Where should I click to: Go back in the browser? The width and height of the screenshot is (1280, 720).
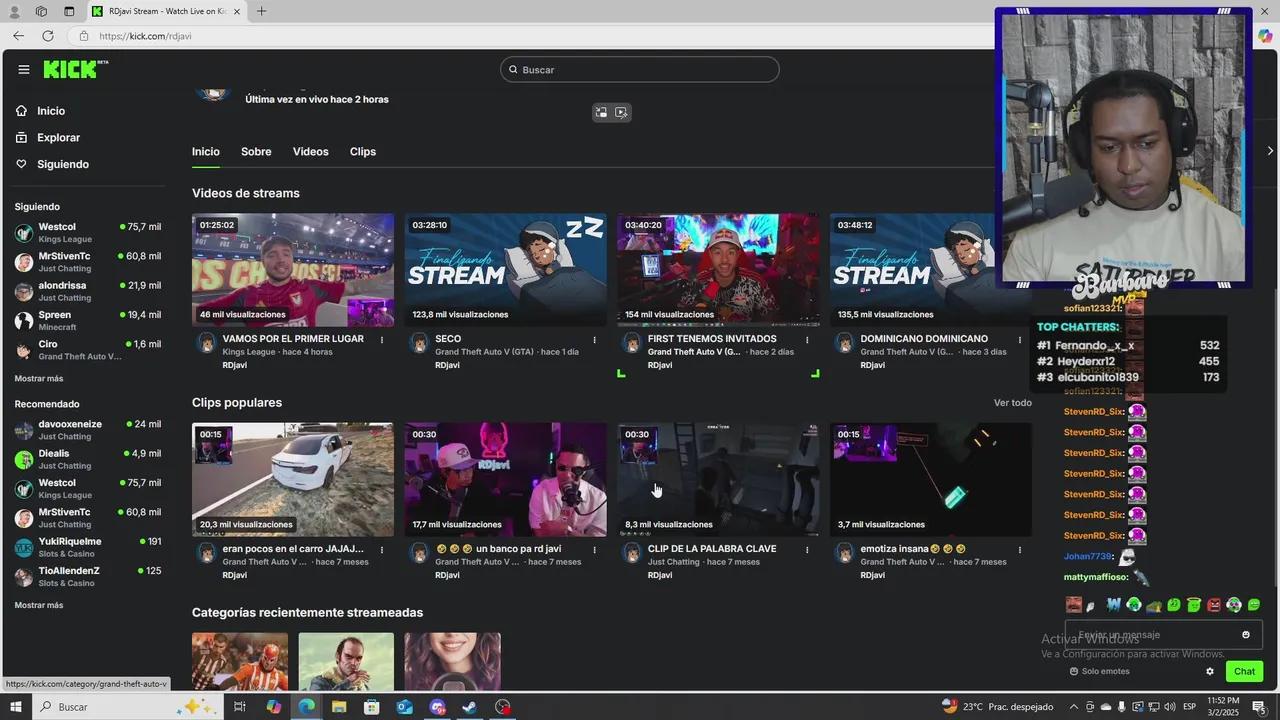(19, 36)
